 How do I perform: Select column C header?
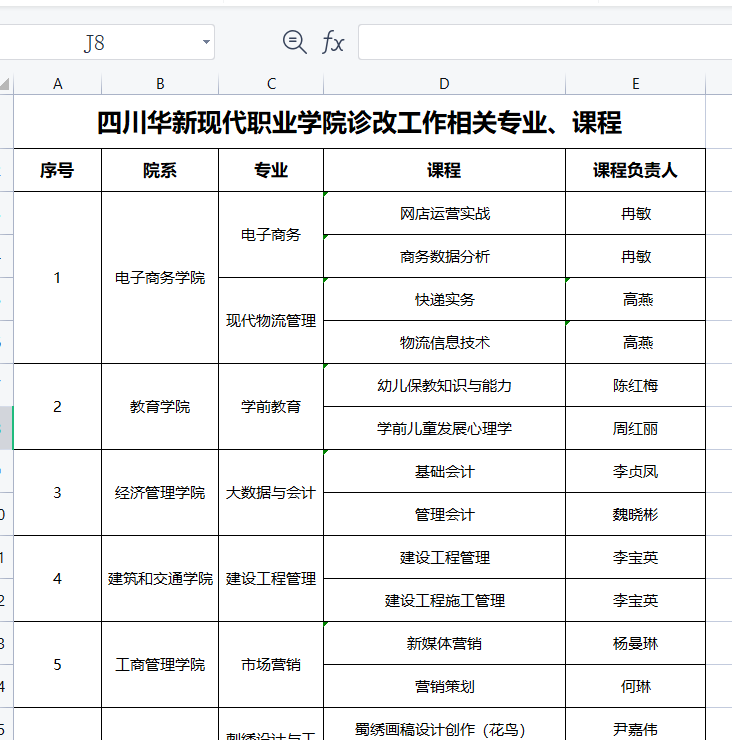click(x=271, y=84)
